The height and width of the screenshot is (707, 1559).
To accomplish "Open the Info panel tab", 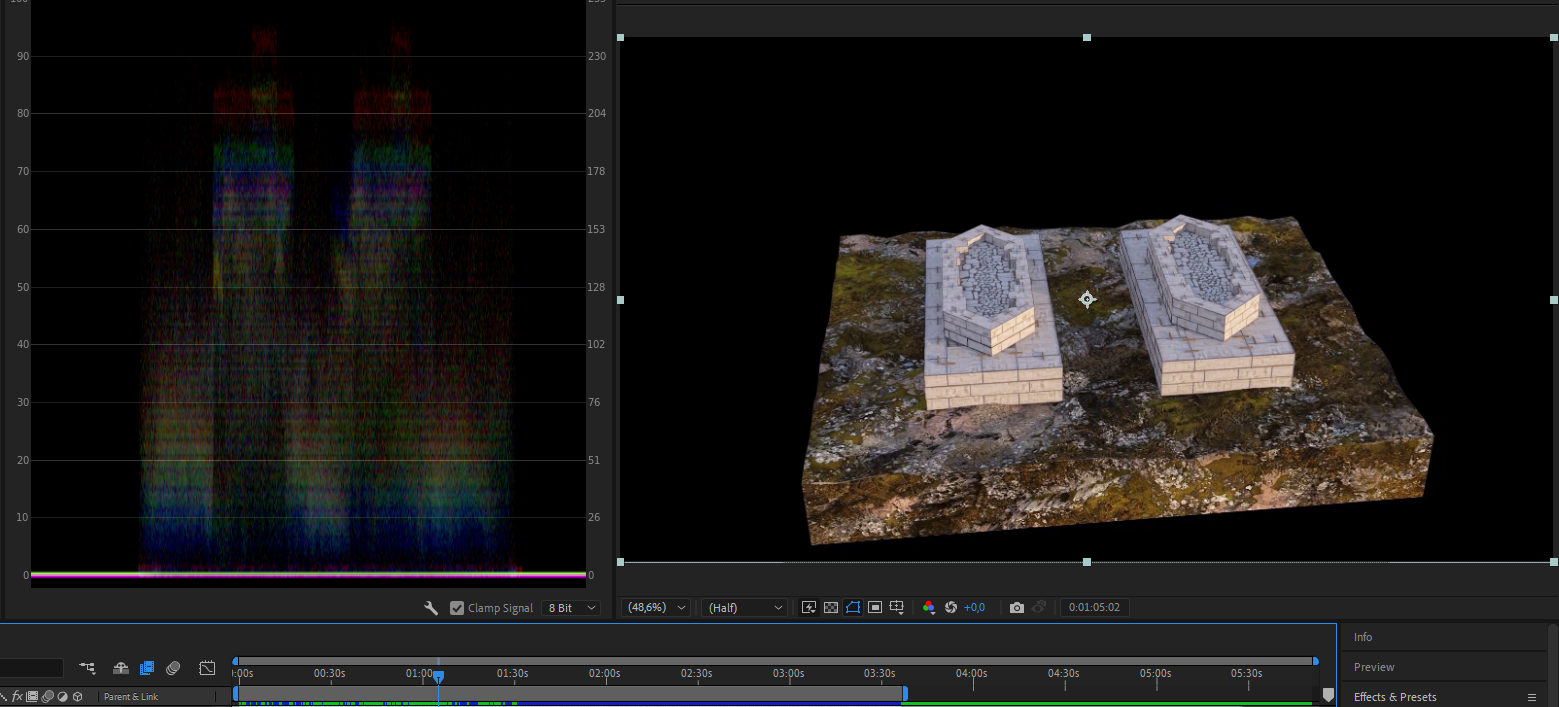I will click(1363, 637).
